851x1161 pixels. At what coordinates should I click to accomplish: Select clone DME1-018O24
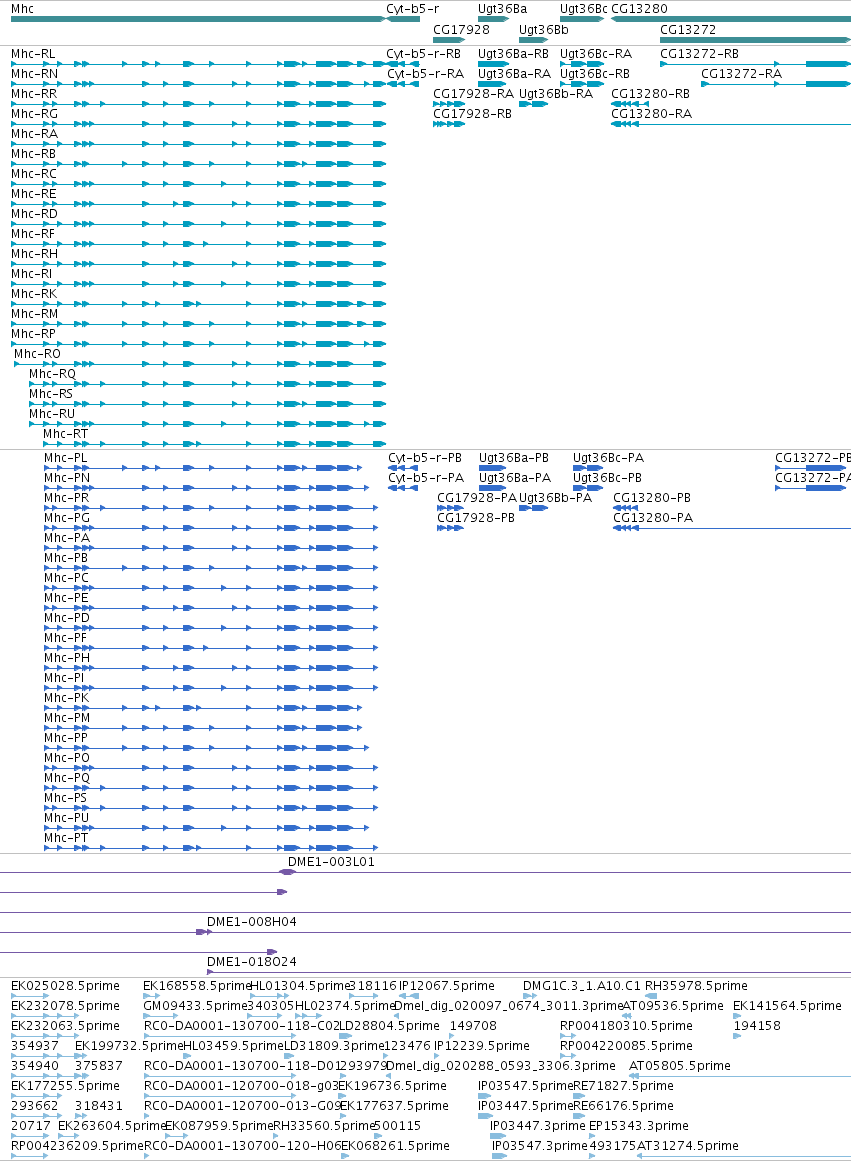click(x=252, y=963)
